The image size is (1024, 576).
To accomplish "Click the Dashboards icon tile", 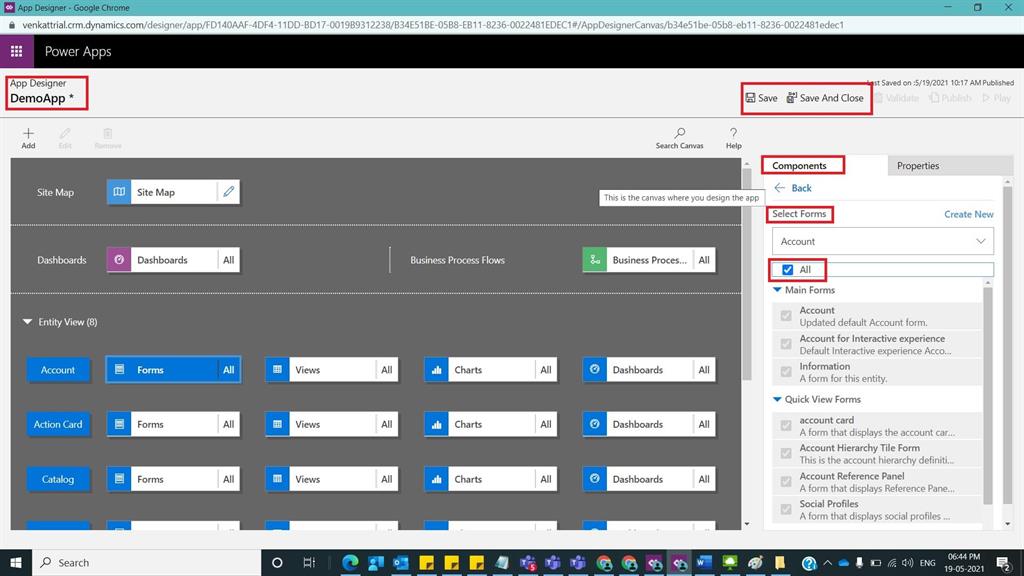I will coord(119,259).
